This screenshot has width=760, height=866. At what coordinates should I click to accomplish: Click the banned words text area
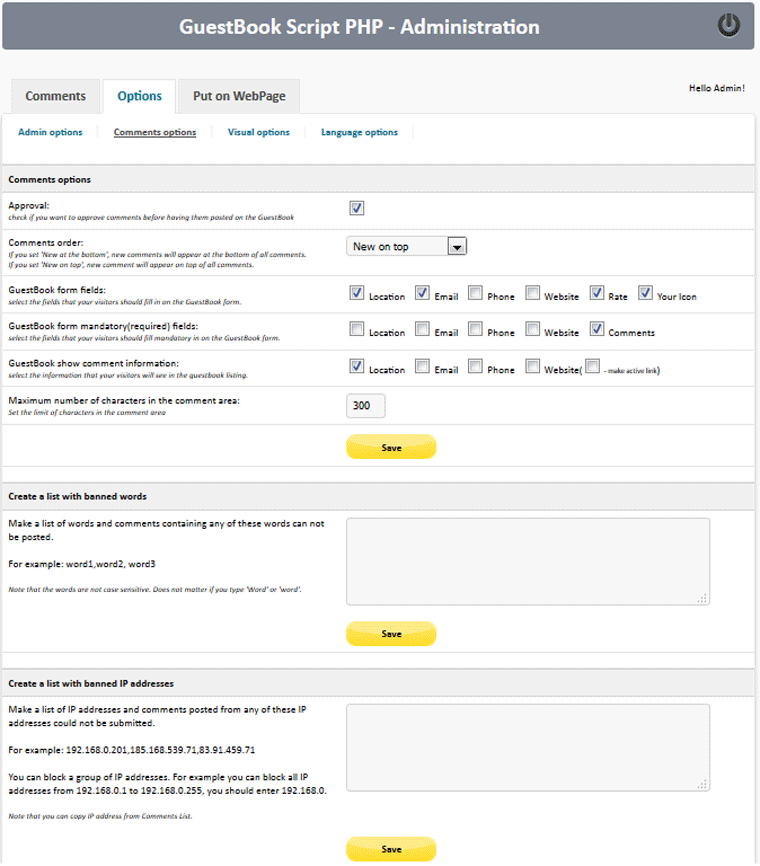(527, 560)
